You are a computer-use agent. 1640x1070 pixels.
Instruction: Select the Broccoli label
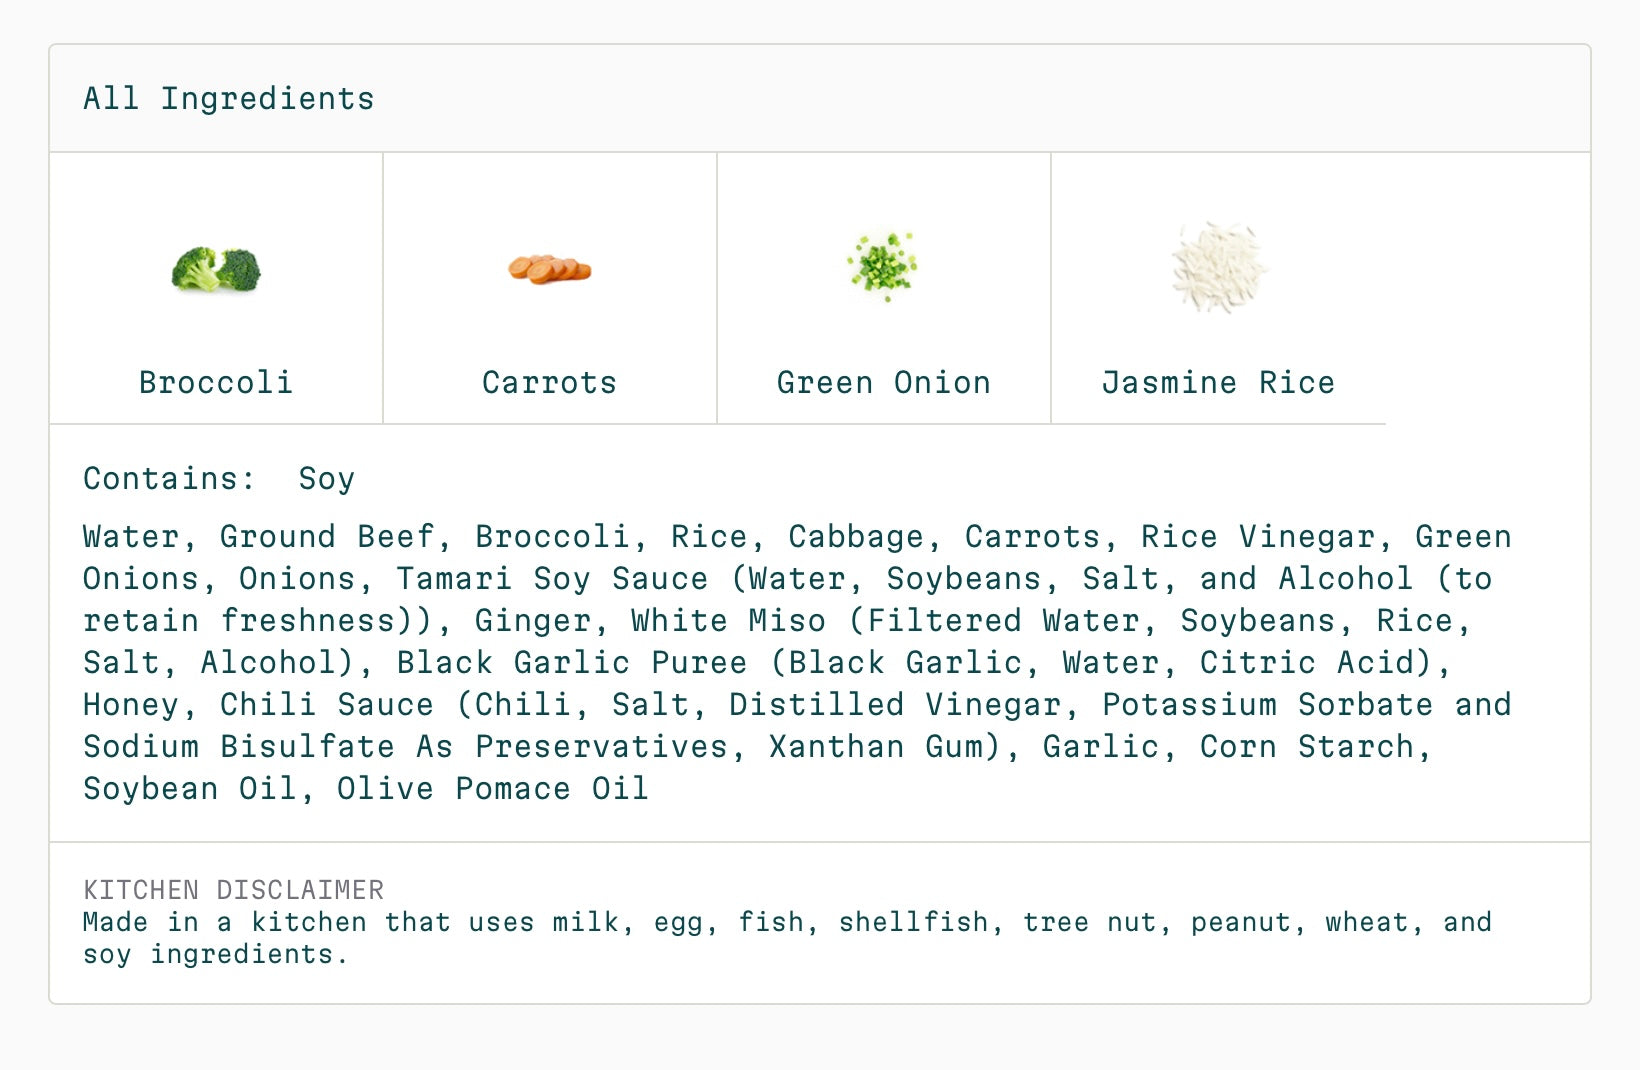216,383
